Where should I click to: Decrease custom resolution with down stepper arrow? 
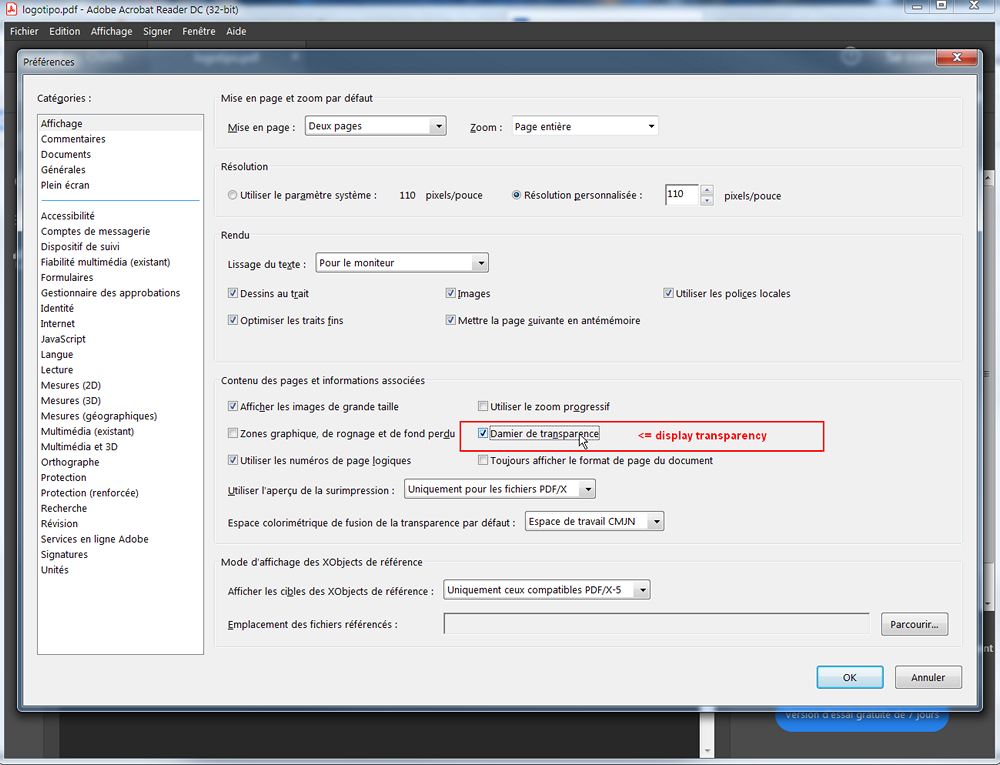[x=707, y=200]
